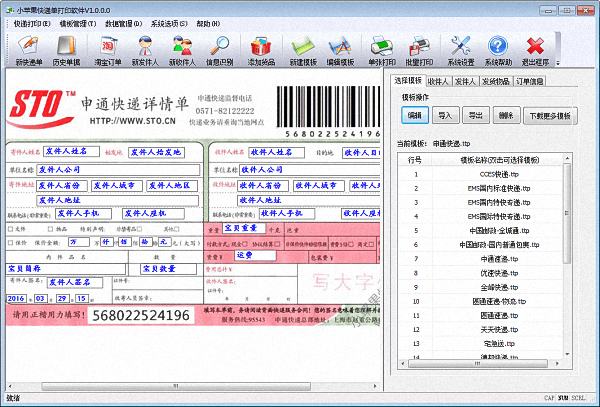Open 历史单据 (history records) from the toolbar

(x=67, y=47)
